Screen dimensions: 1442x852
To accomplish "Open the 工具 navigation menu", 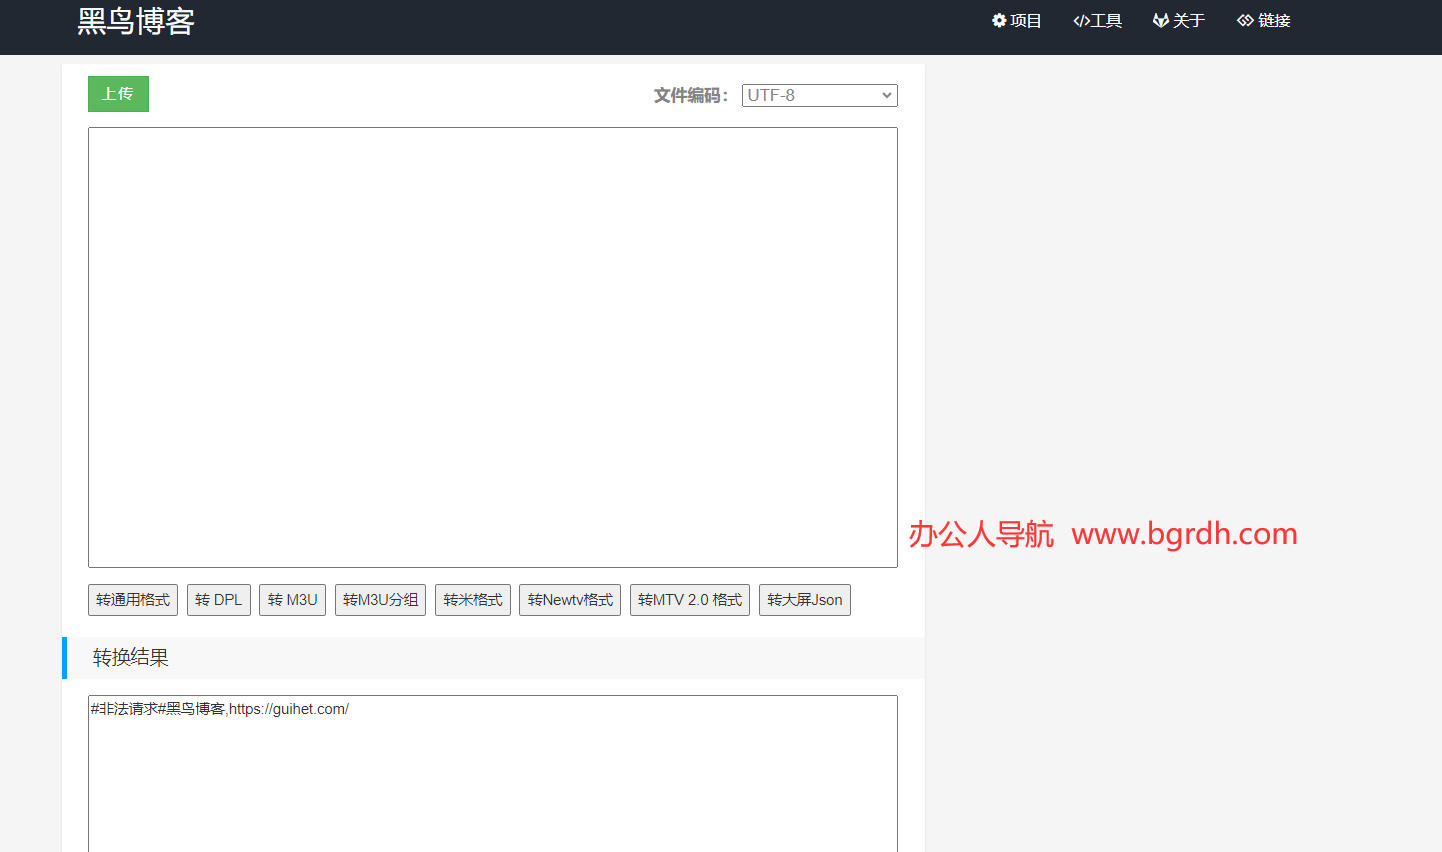I will point(1106,21).
